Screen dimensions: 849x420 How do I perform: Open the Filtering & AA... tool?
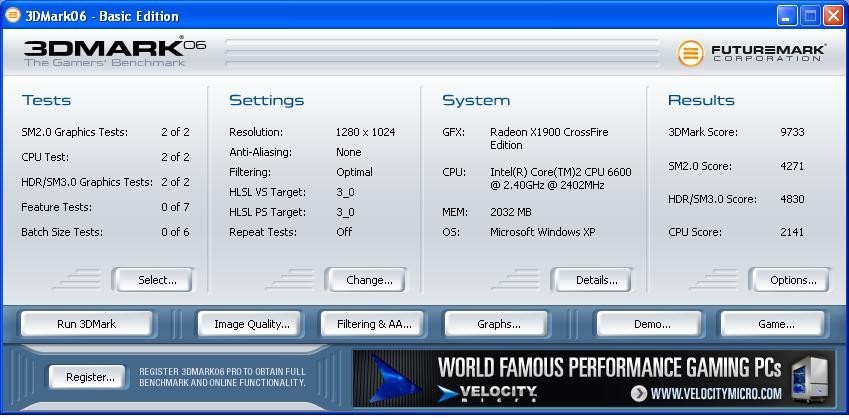[372, 324]
